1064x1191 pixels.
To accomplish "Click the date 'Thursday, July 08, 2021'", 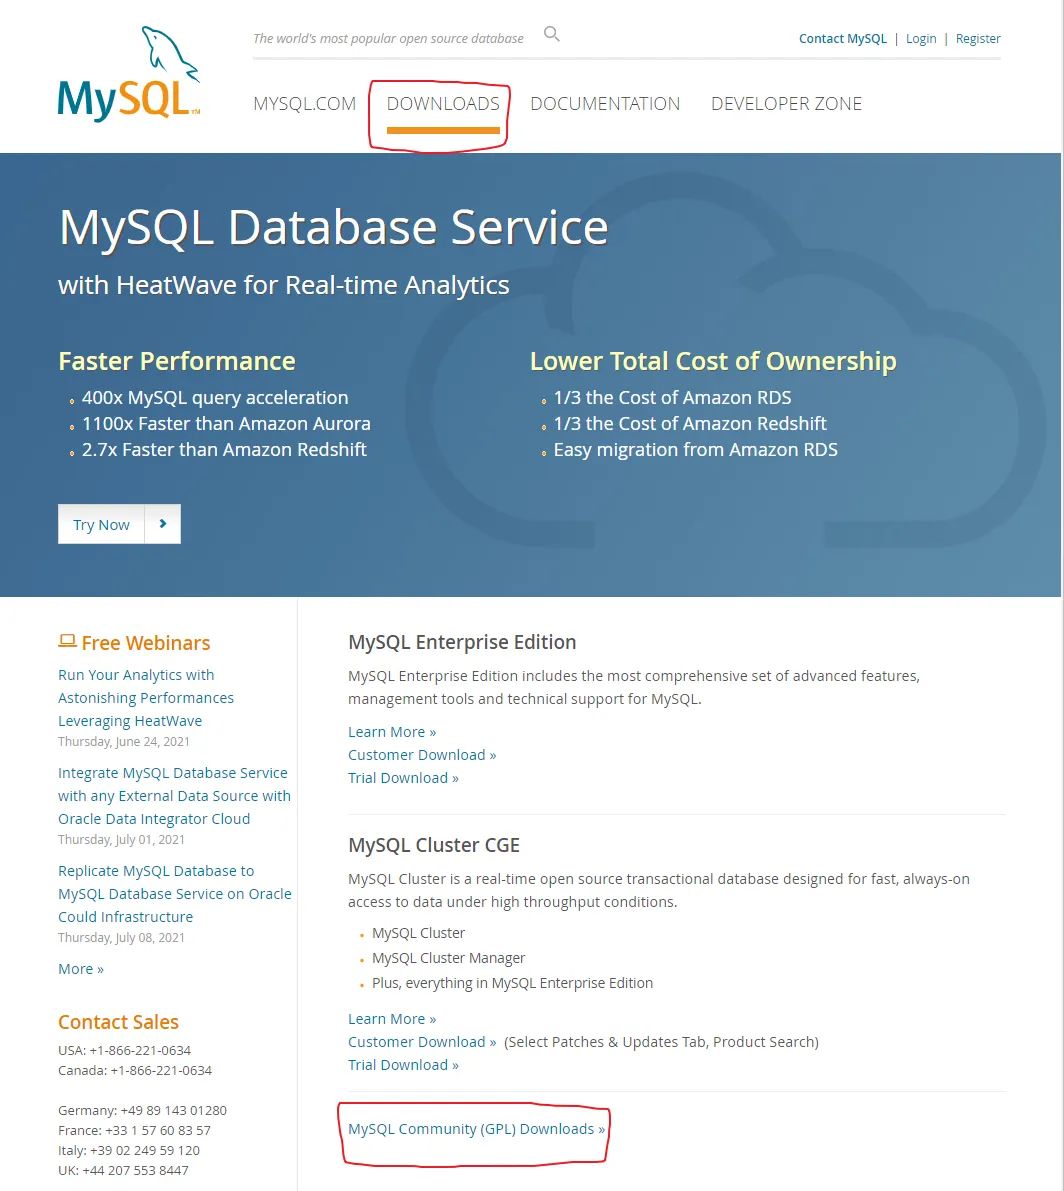I will [122, 937].
